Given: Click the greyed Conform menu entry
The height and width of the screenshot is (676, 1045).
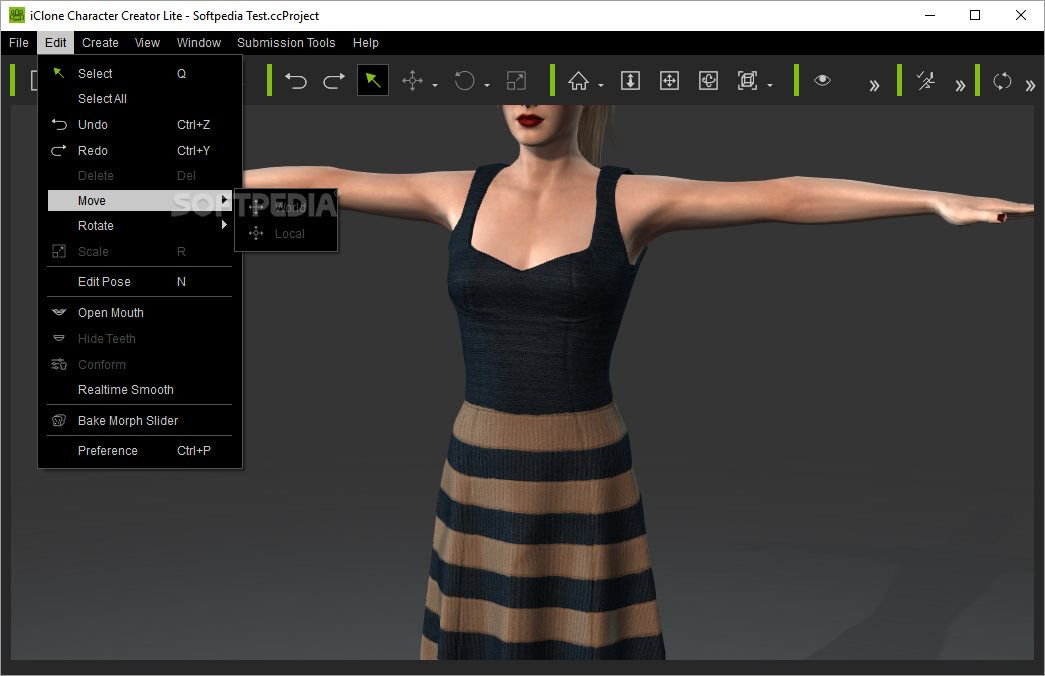Looking at the screenshot, I should (140, 365).
